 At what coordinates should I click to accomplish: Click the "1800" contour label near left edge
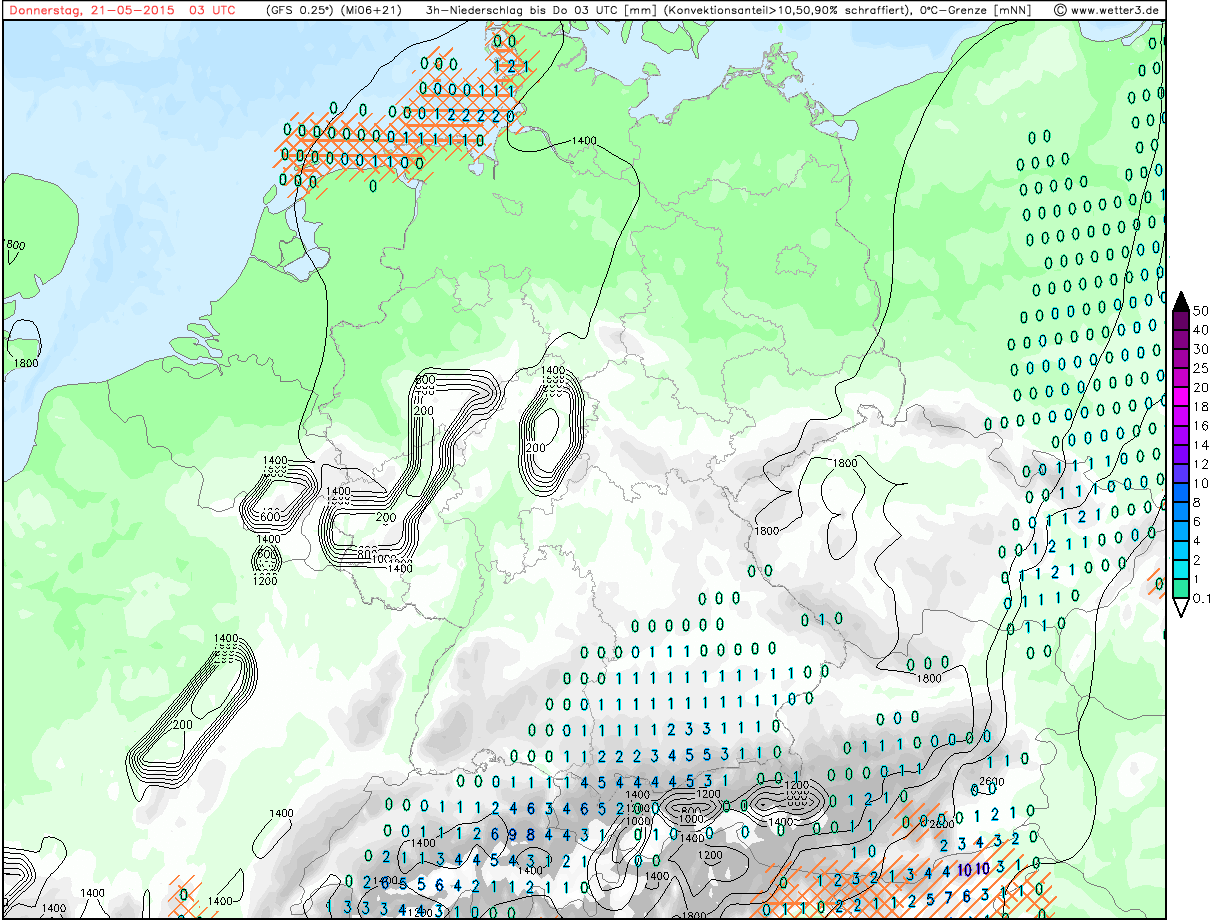26,363
